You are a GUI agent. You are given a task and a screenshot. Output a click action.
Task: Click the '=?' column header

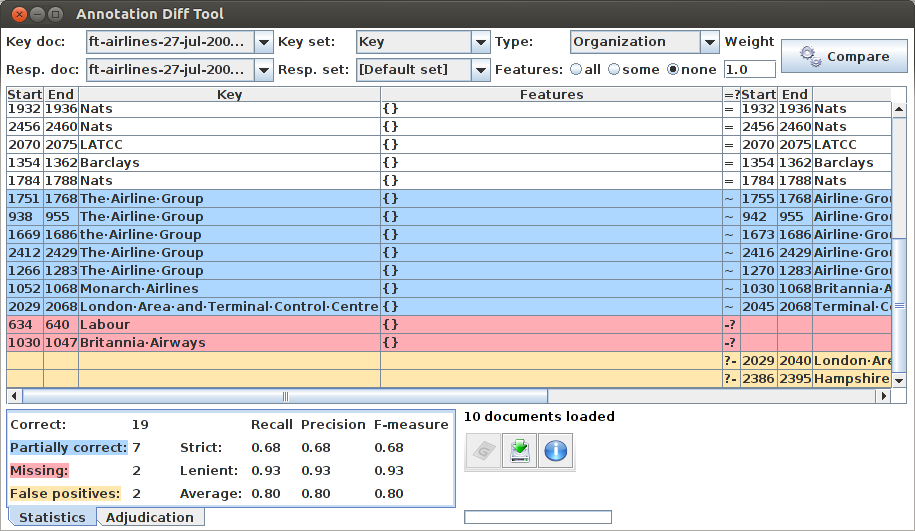click(732, 95)
